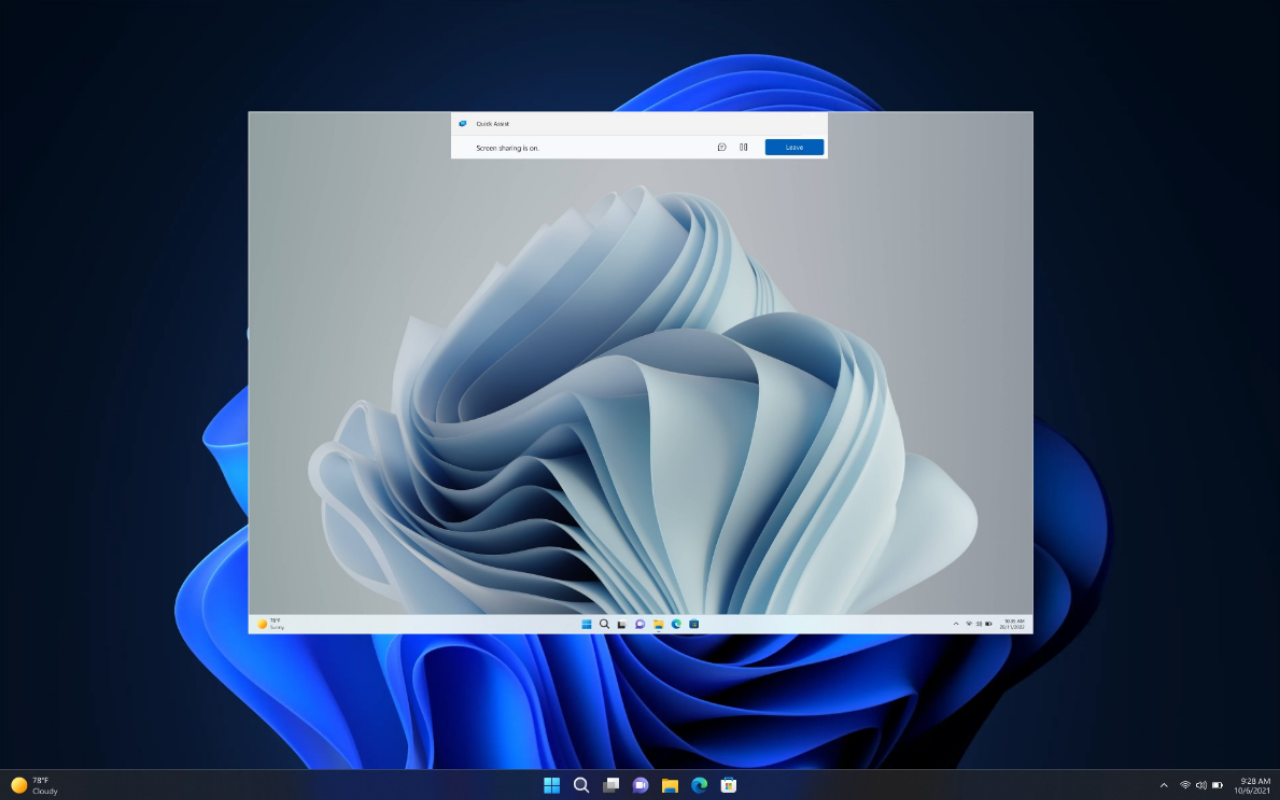Open Teams Chat on local taskbar
The image size is (1280, 800).
(x=640, y=785)
